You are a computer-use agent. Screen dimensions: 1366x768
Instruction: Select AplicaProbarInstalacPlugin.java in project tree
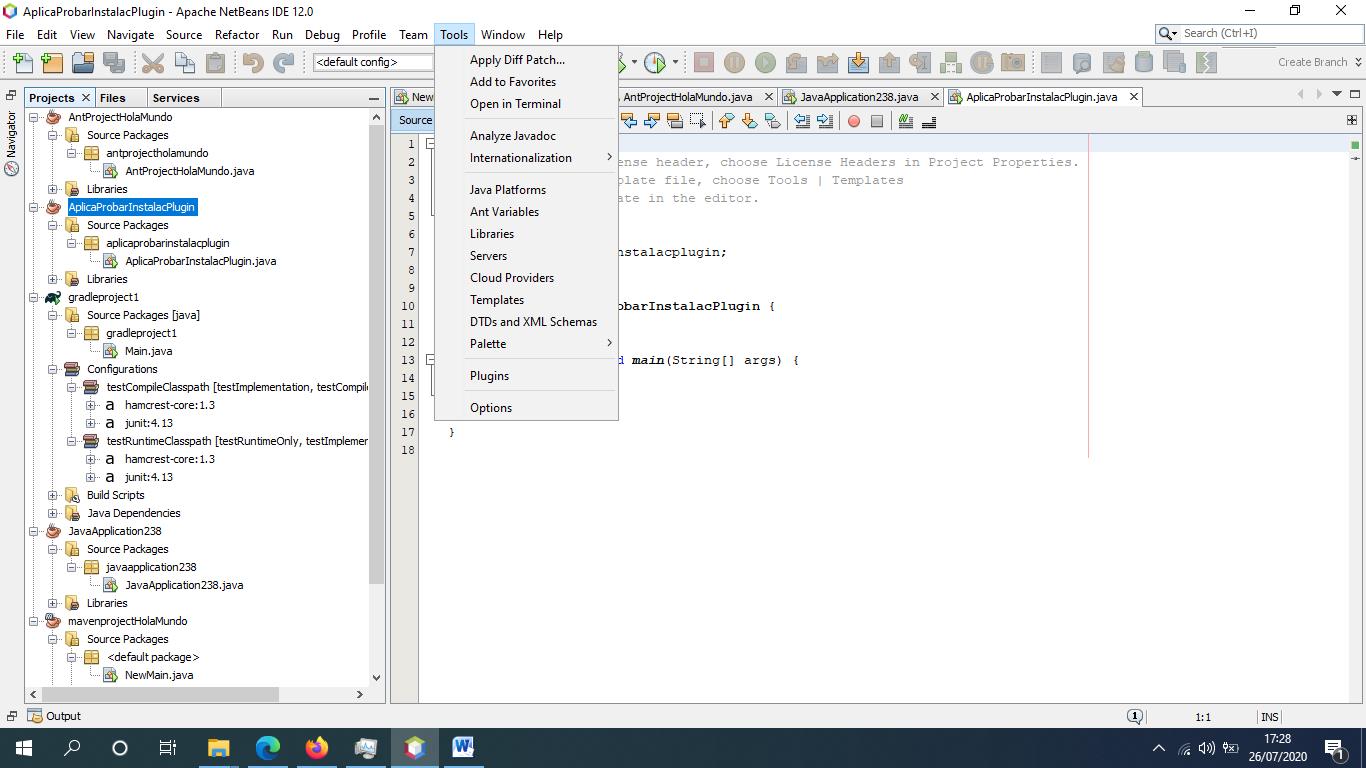pos(201,261)
